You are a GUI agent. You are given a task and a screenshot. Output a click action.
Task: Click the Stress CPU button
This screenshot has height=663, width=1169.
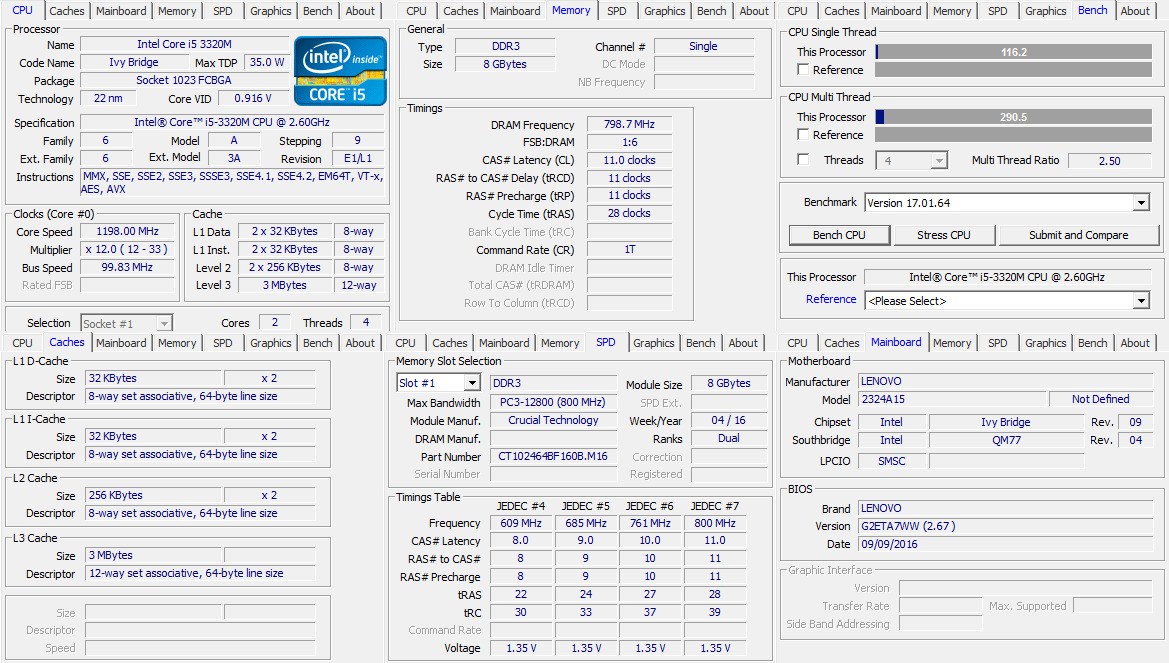coord(944,235)
